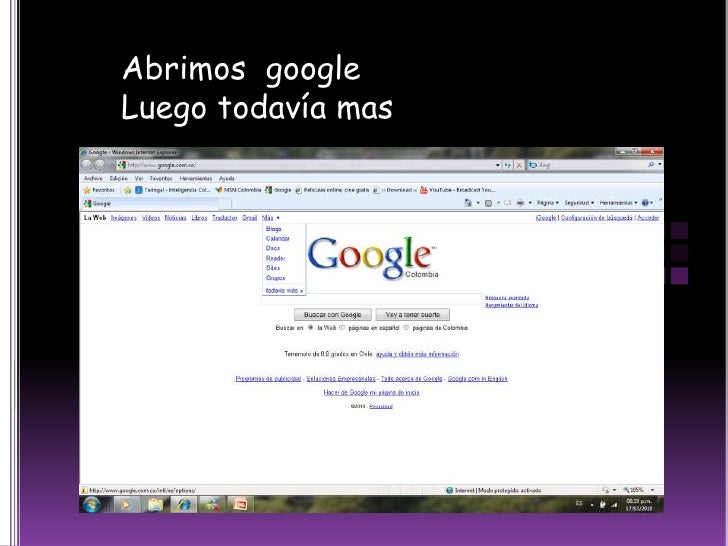
Task: Choose Docs from the Más menu
Action: pos(273,248)
